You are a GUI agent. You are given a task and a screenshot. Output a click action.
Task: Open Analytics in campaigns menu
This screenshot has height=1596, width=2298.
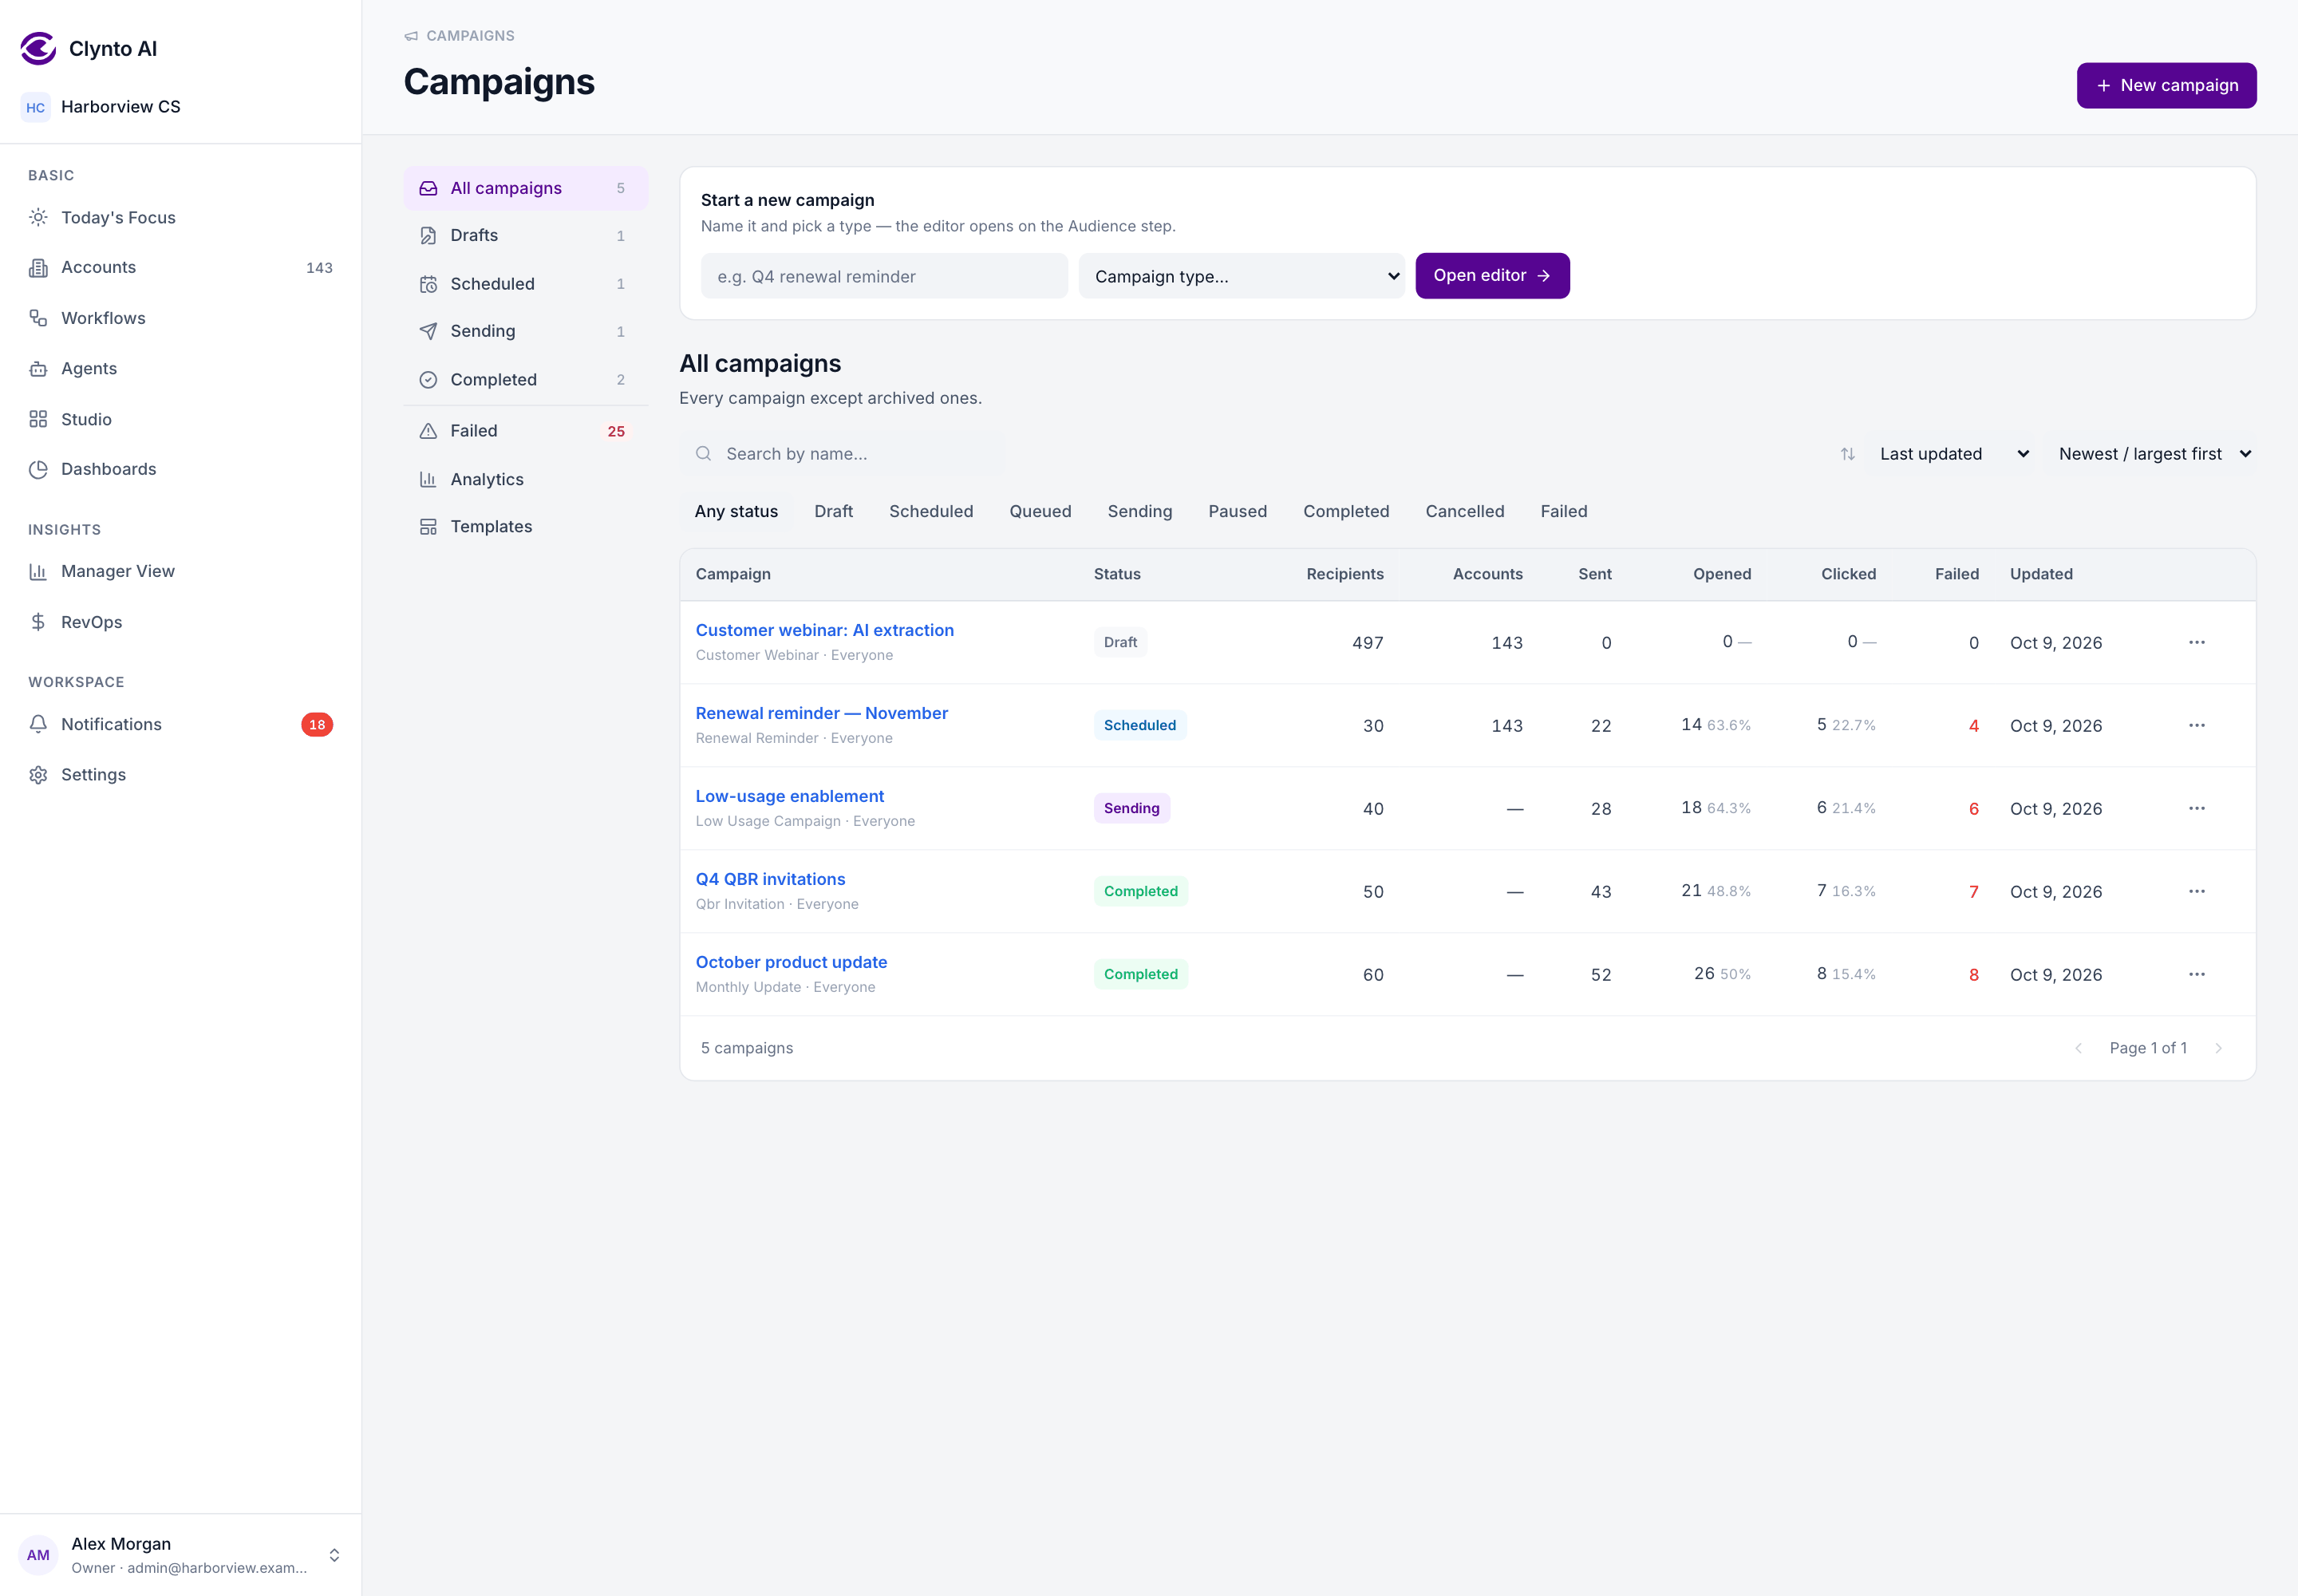[x=525, y=479]
